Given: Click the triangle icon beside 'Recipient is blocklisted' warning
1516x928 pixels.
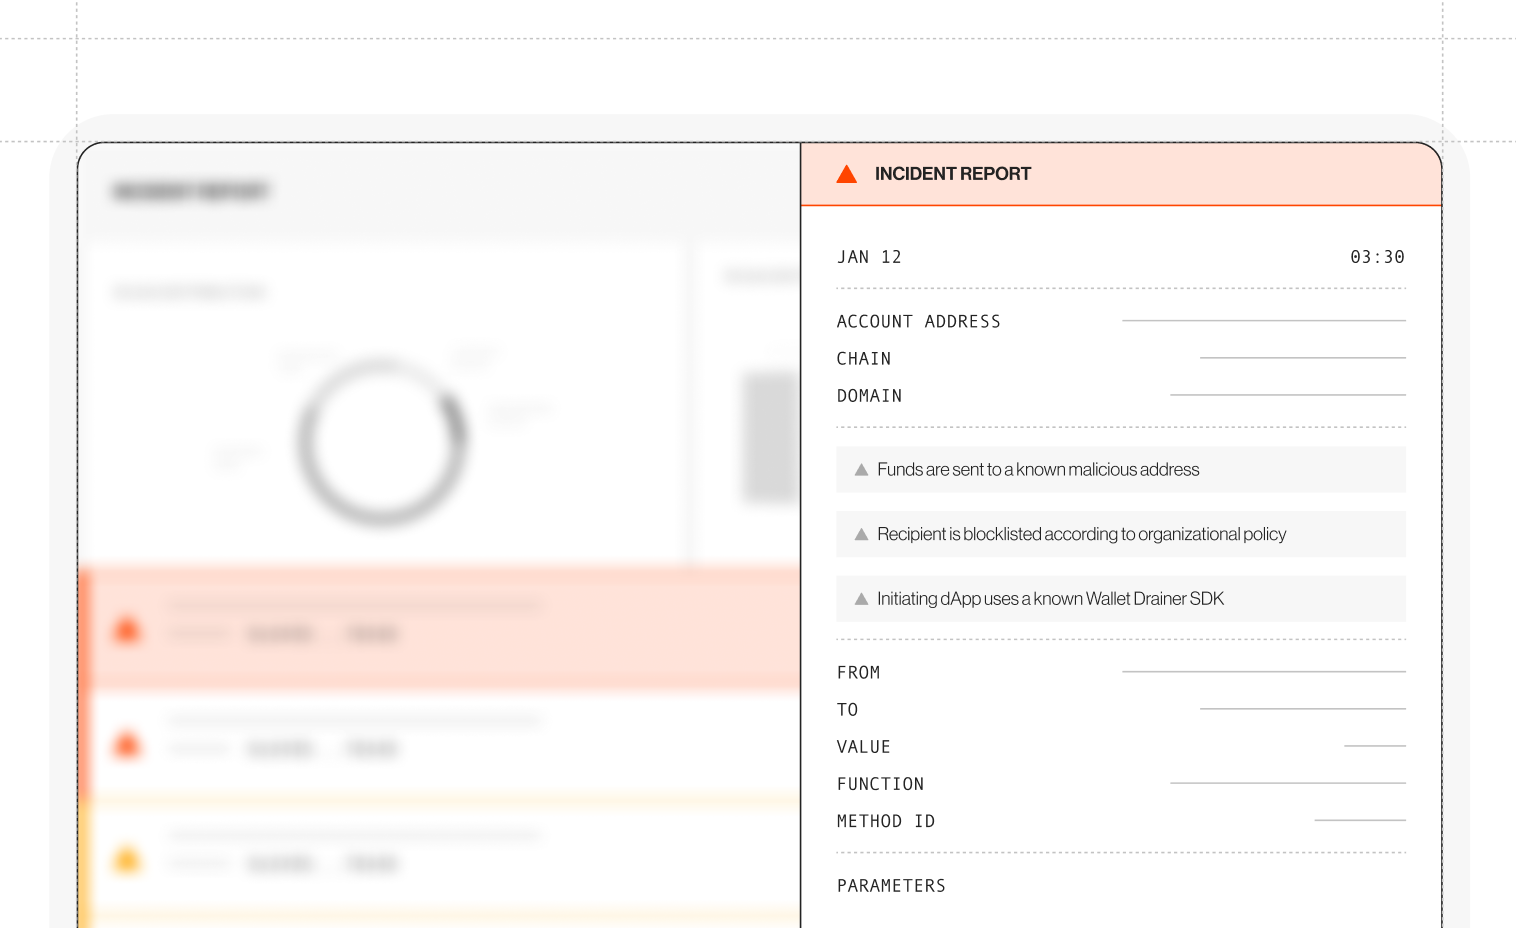Looking at the screenshot, I should [861, 535].
